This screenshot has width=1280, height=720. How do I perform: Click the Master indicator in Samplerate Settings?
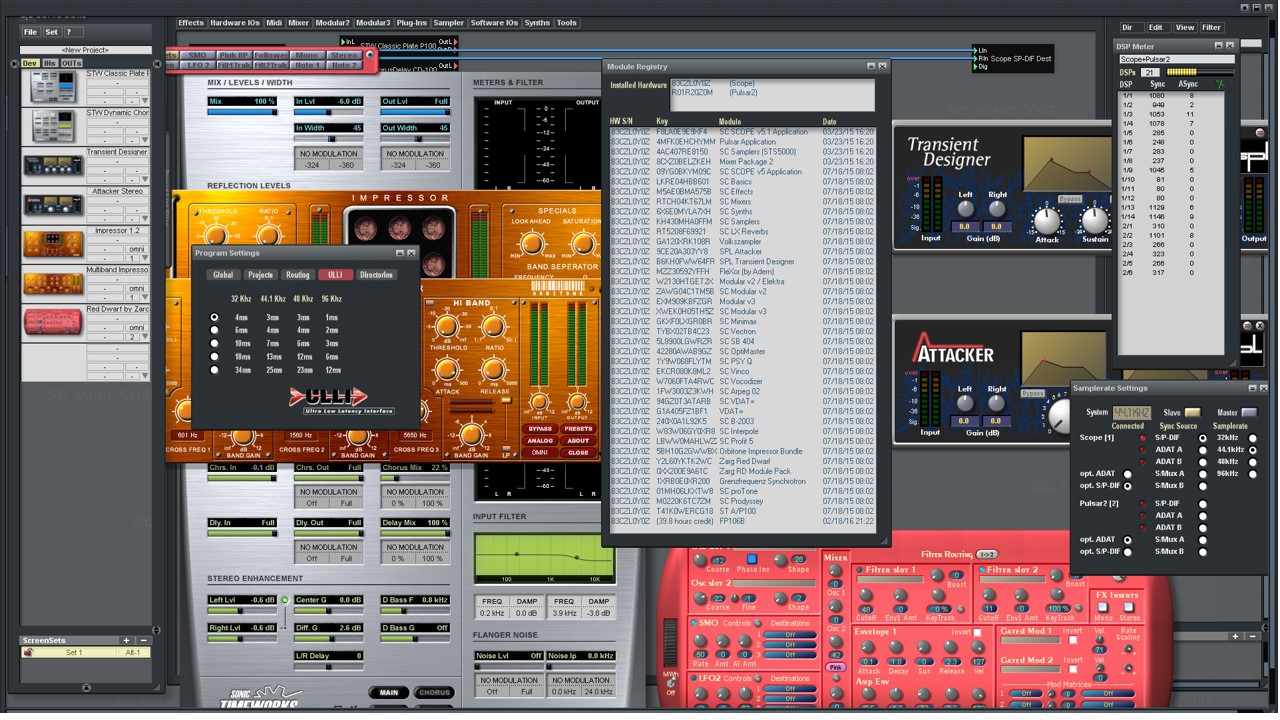[1248, 412]
